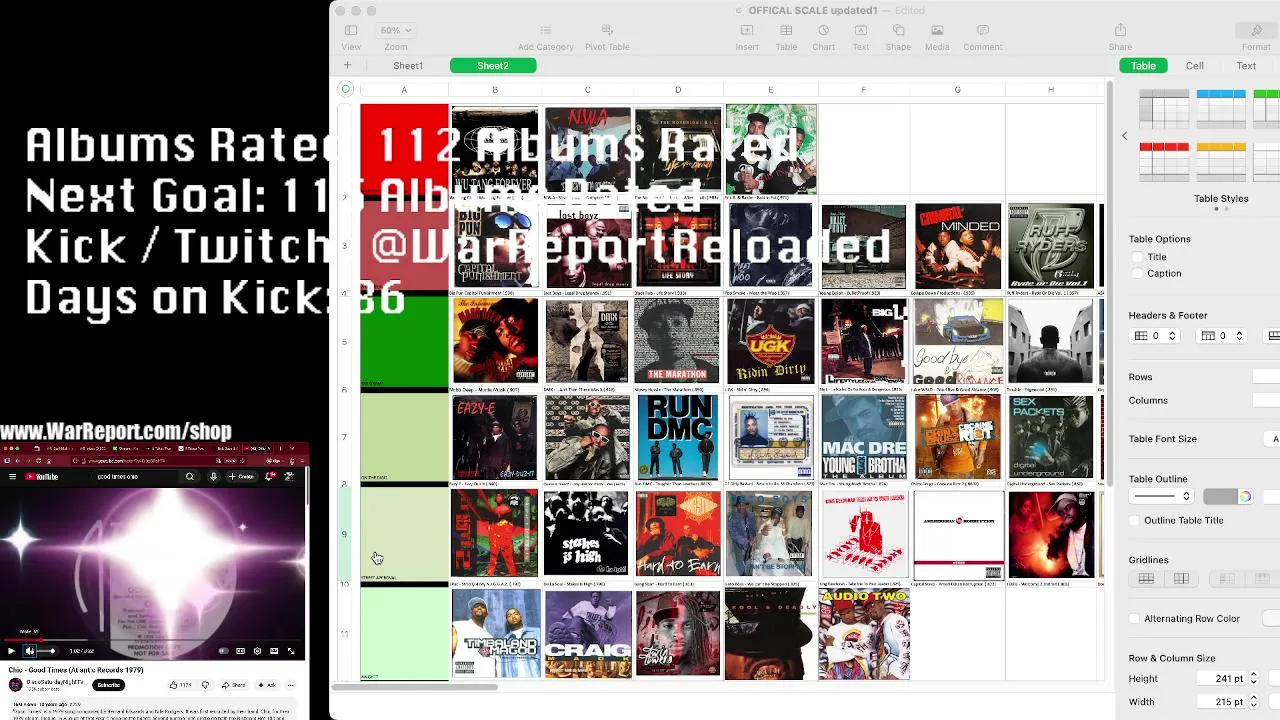
Task: Click the YouTube Subscribe button
Action: pyautogui.click(x=109, y=685)
